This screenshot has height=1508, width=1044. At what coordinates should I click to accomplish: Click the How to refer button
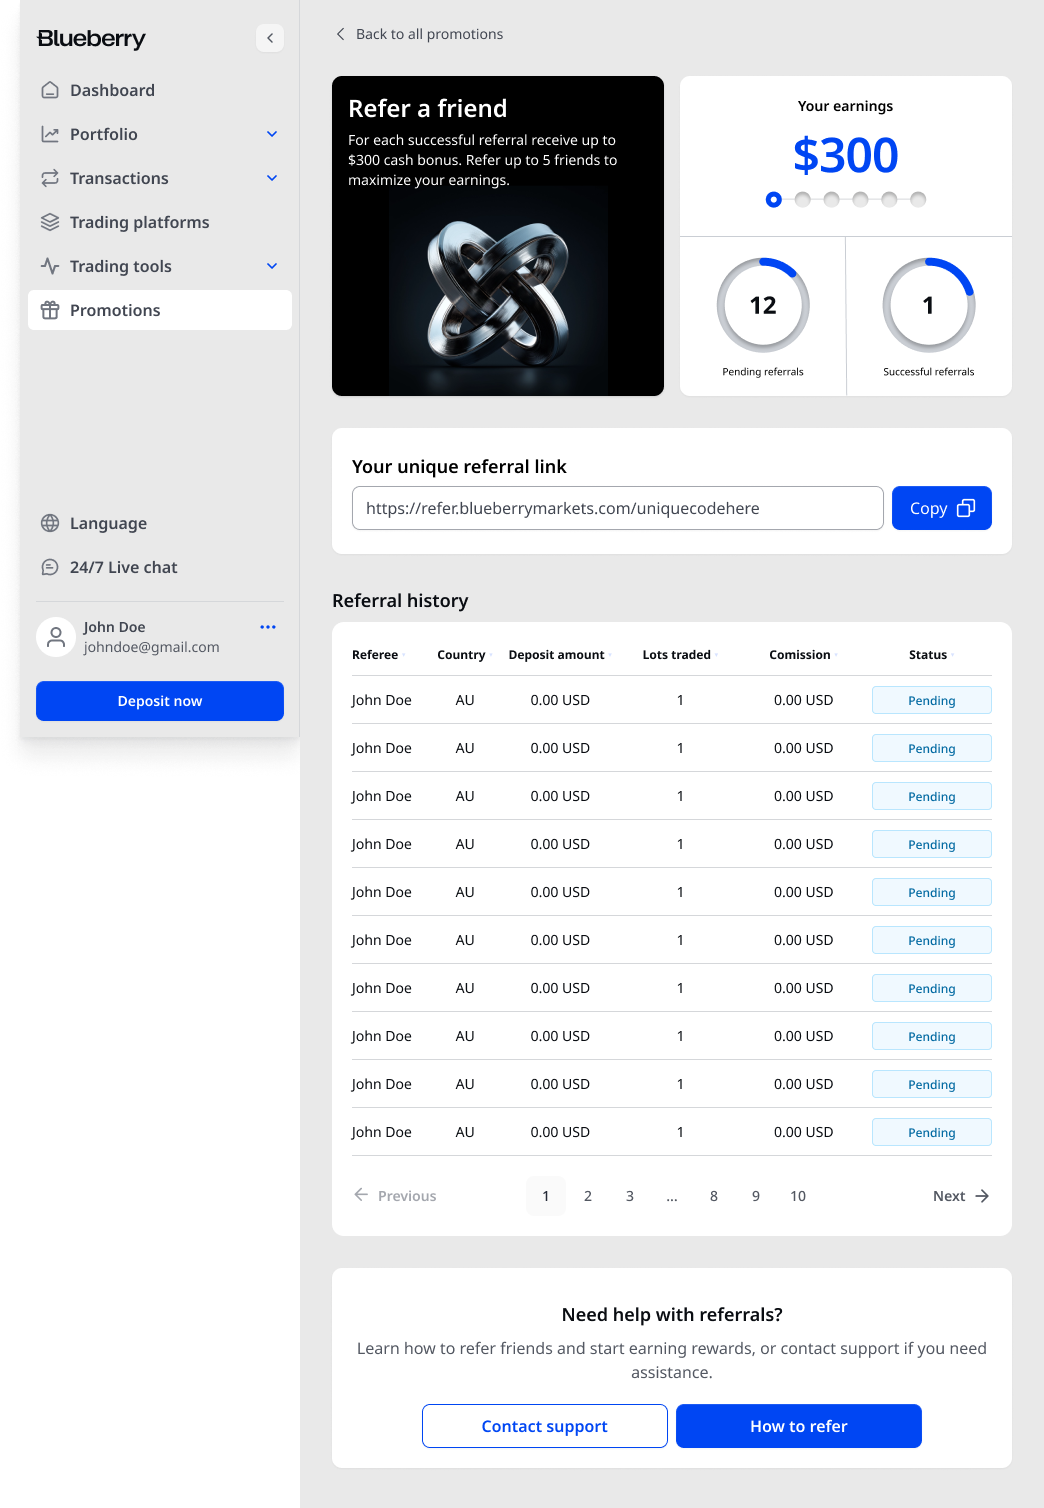tap(799, 1426)
